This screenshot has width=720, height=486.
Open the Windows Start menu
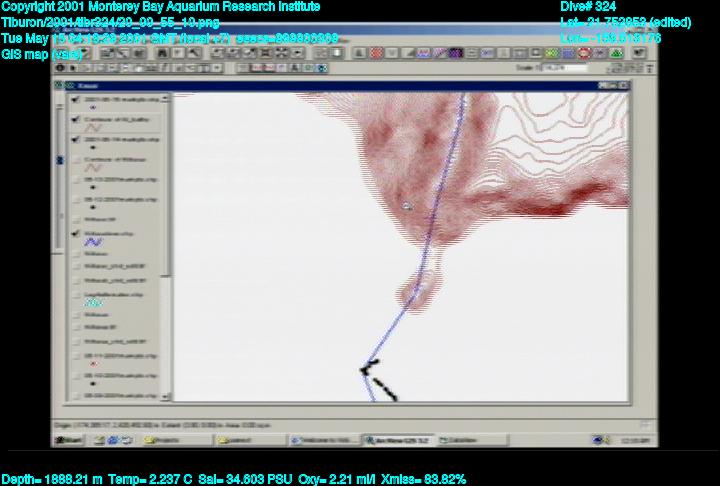coord(69,440)
